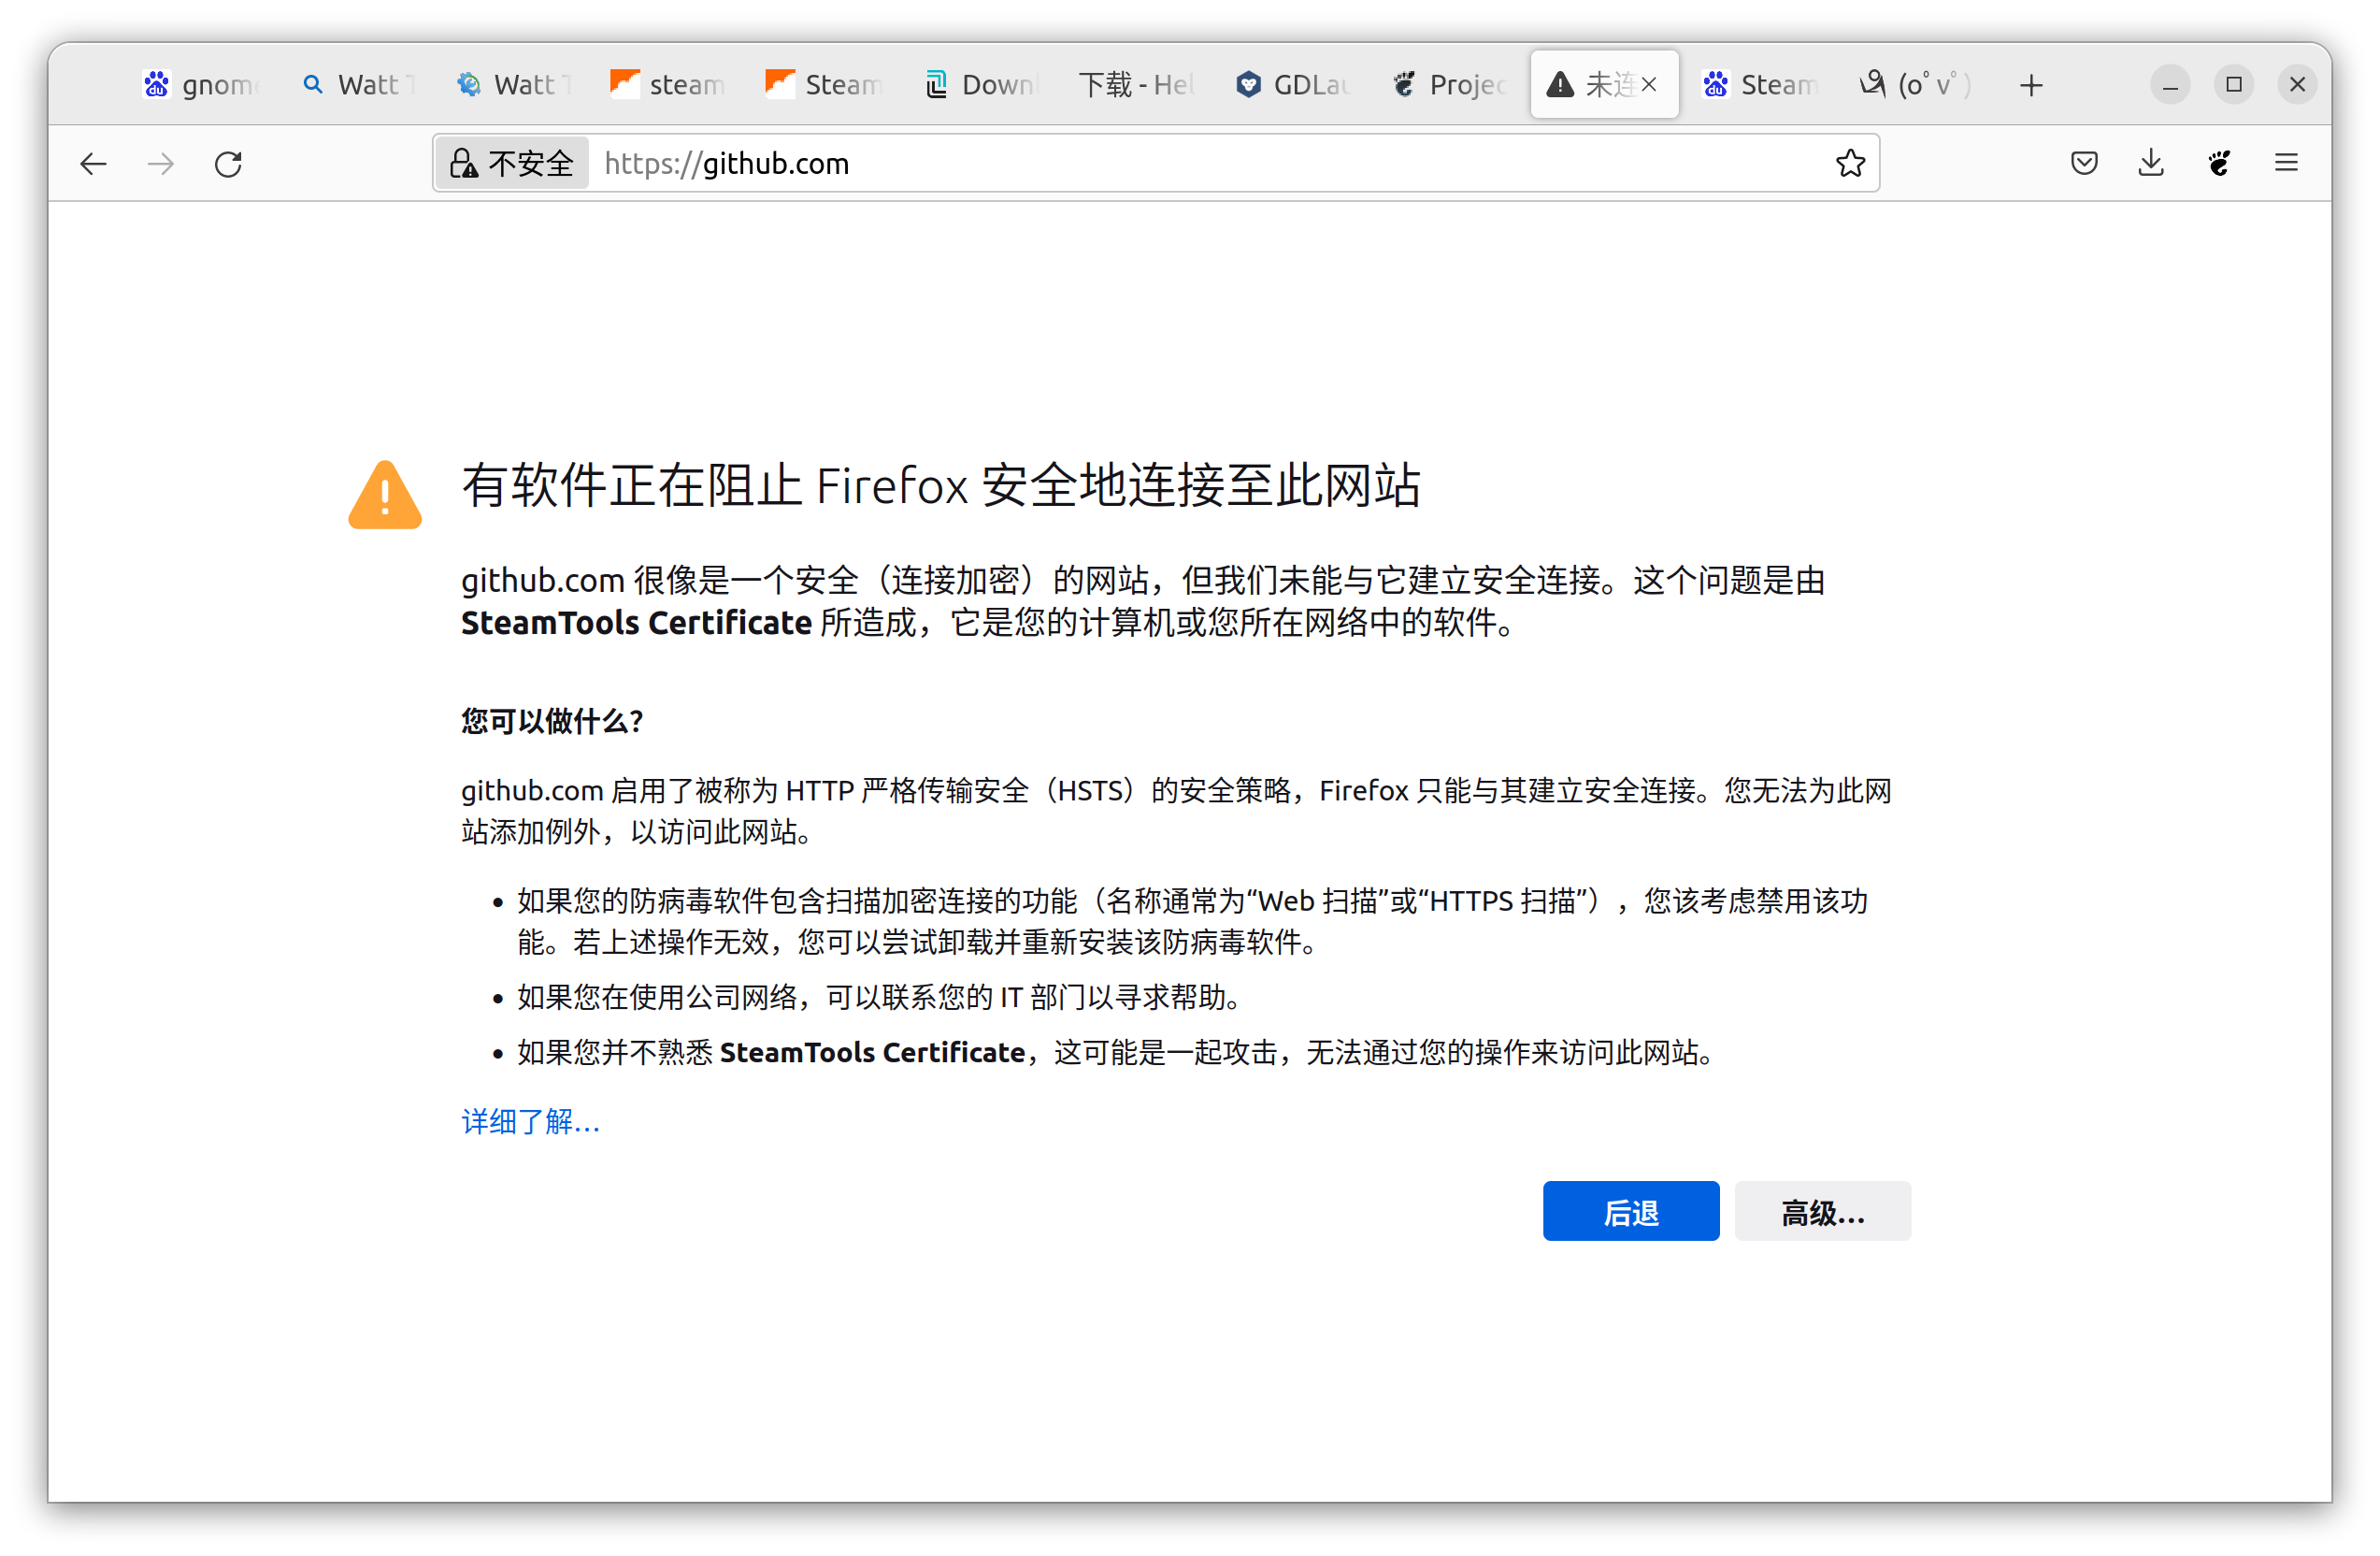This screenshot has width=2380, height=1556.
Task: Close the 未连 error tab
Action: pyautogui.click(x=1648, y=84)
